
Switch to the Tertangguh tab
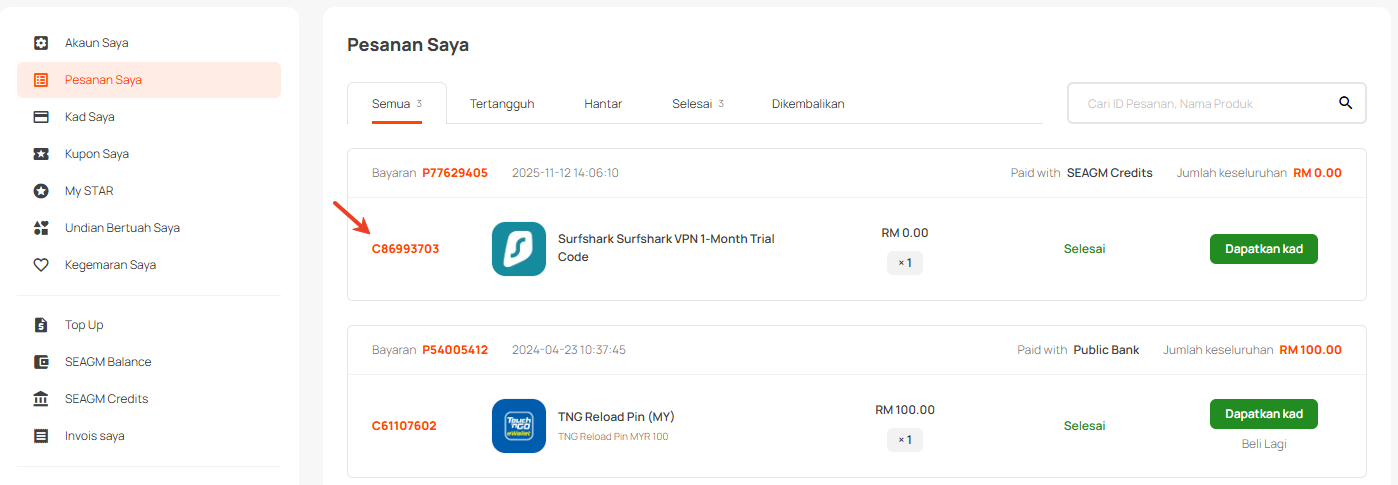tap(502, 104)
